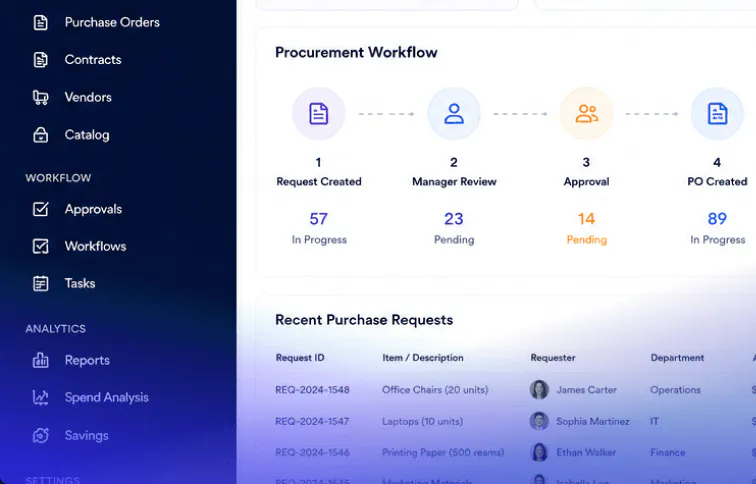This screenshot has width=756, height=484.
Task: Click Sophia Martinez's avatar
Action: click(539, 421)
